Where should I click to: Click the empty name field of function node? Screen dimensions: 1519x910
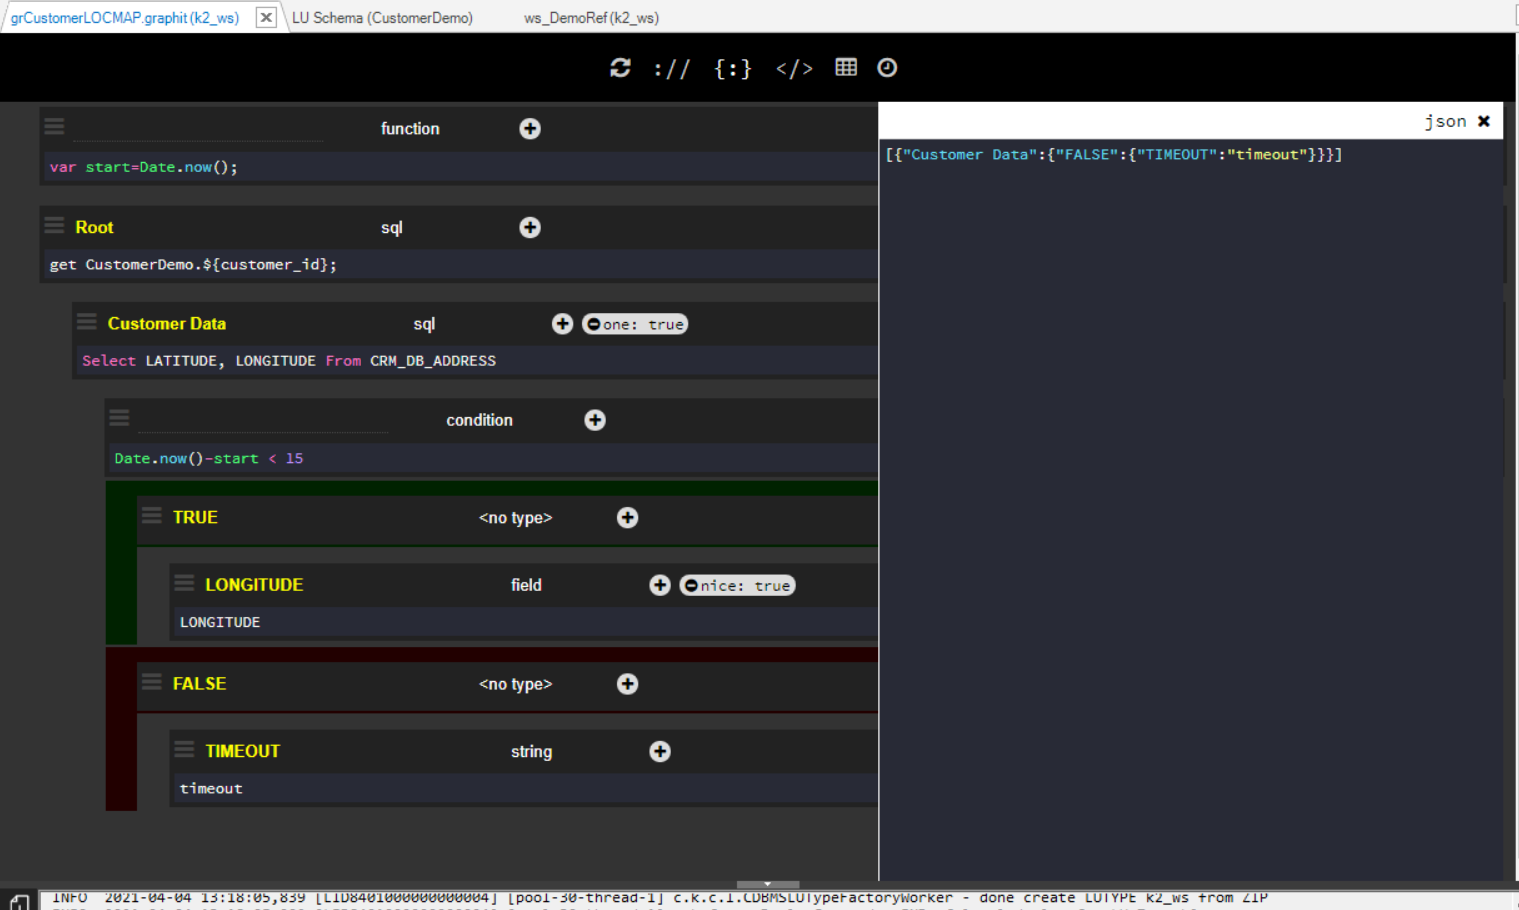198,128
